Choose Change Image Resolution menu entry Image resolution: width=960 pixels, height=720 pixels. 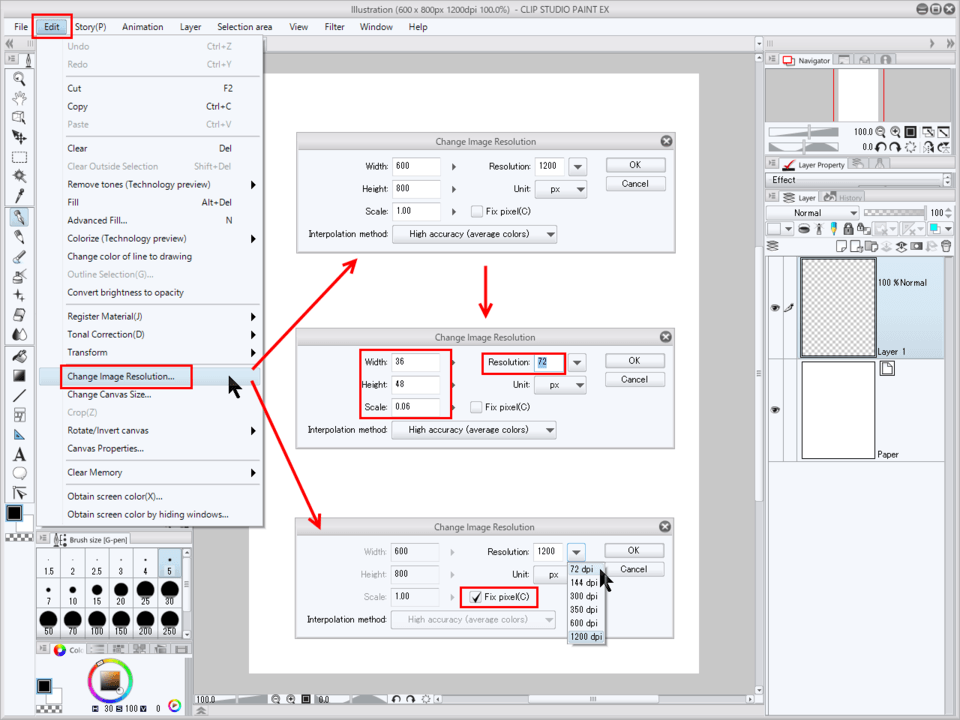tap(120, 377)
